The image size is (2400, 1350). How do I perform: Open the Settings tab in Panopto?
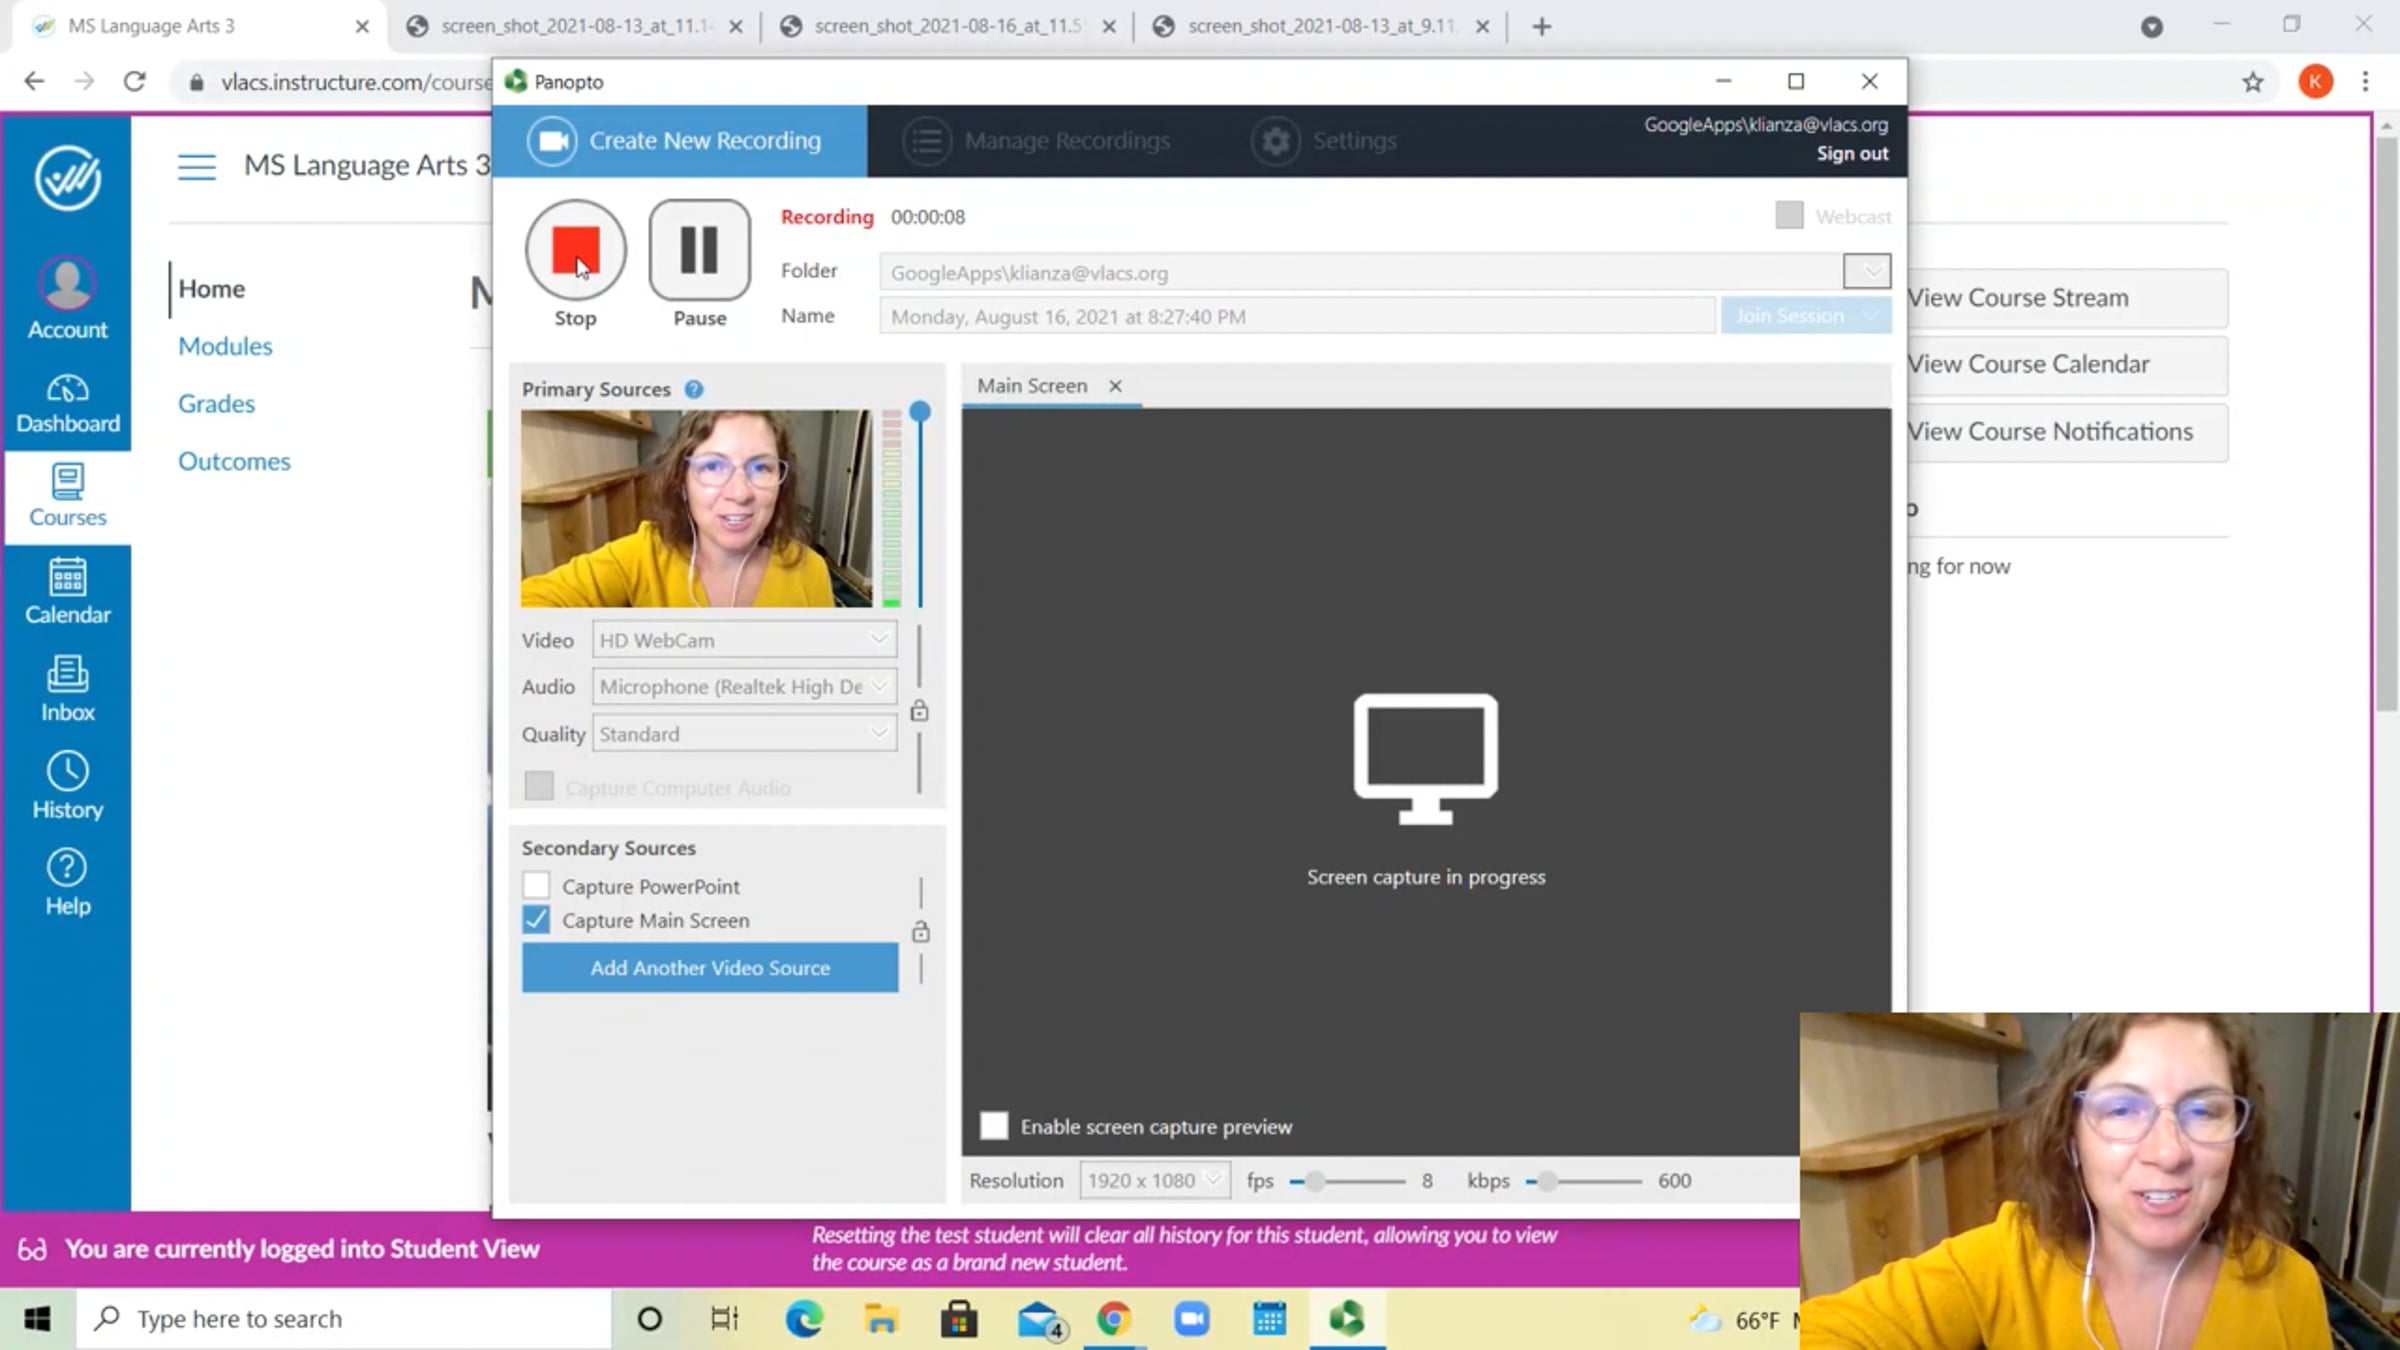pyautogui.click(x=1324, y=141)
